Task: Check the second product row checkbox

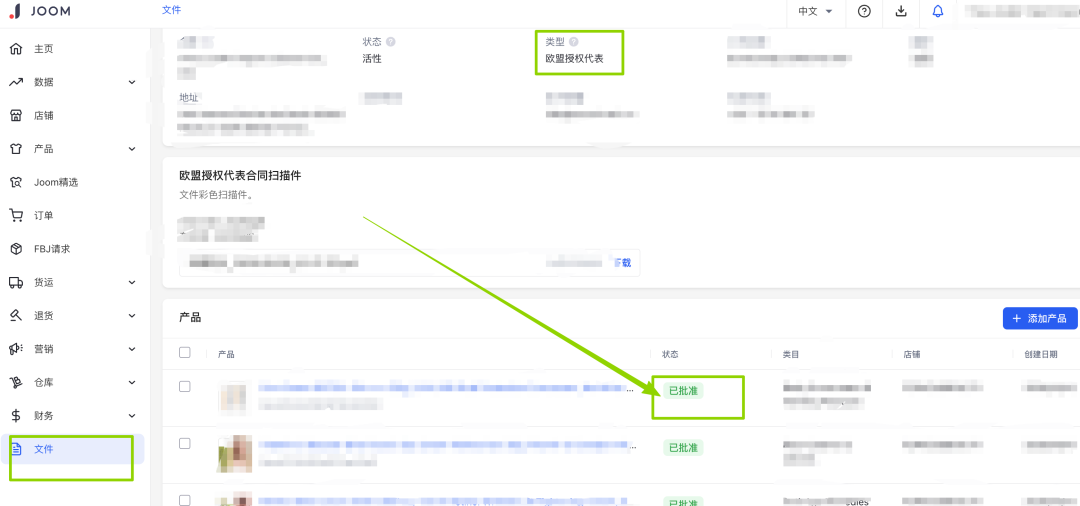Action: point(185,443)
